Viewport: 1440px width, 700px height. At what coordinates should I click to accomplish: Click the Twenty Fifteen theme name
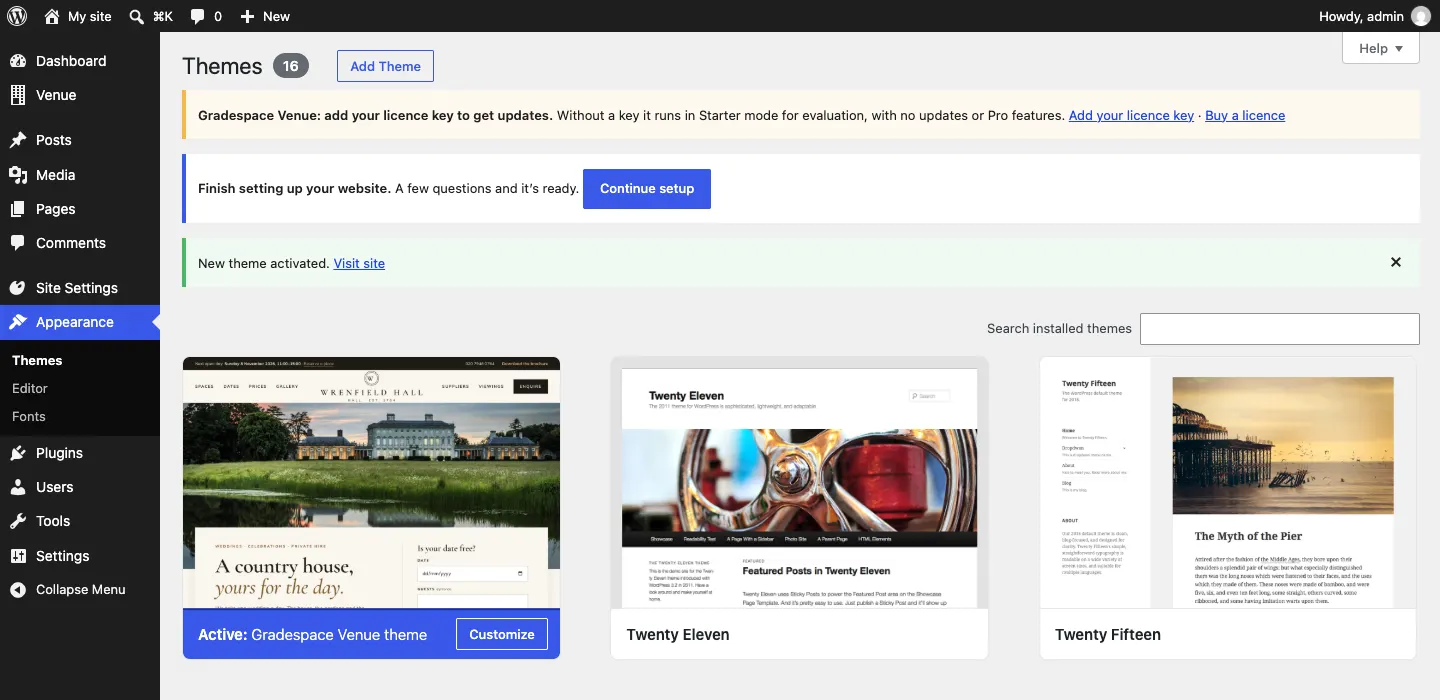[x=1108, y=635]
